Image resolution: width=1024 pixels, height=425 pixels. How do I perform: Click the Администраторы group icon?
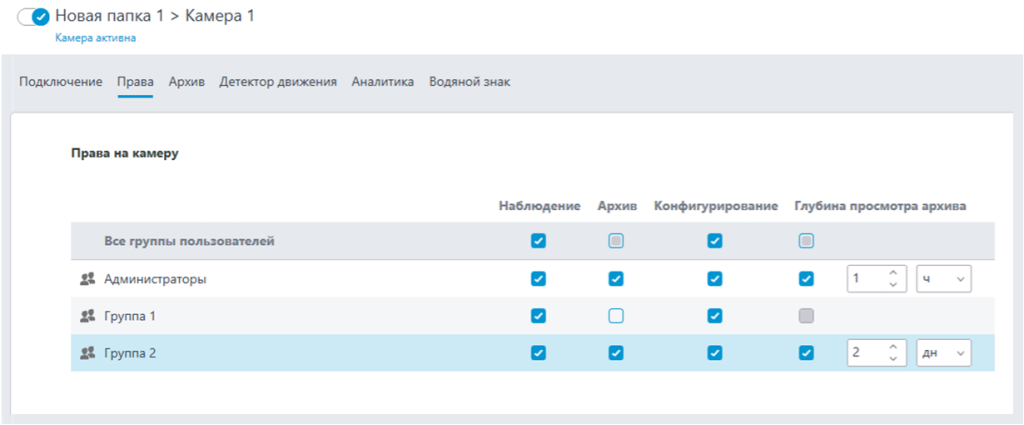click(86, 280)
